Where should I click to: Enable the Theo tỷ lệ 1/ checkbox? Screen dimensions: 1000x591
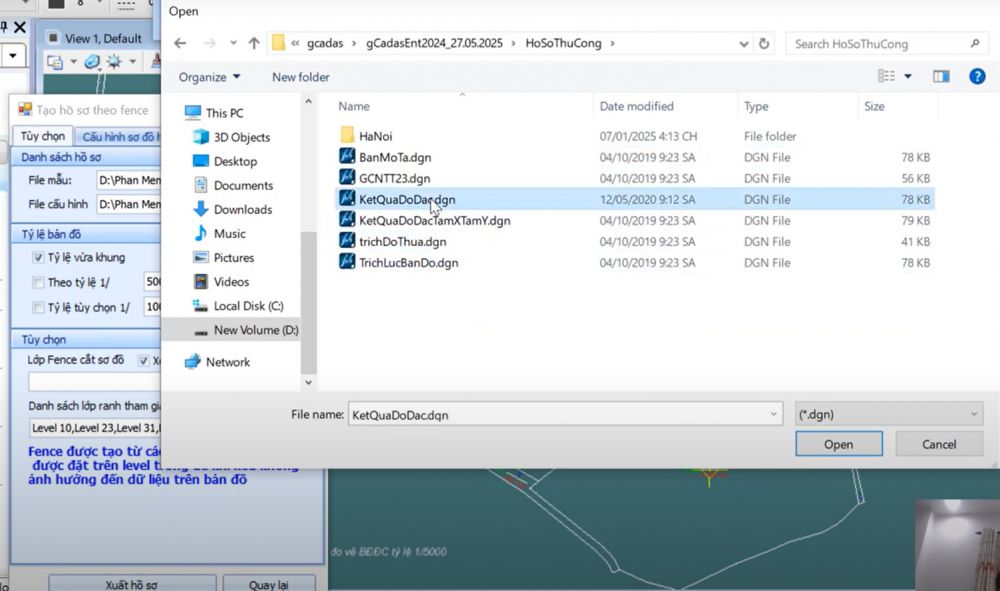(38, 283)
